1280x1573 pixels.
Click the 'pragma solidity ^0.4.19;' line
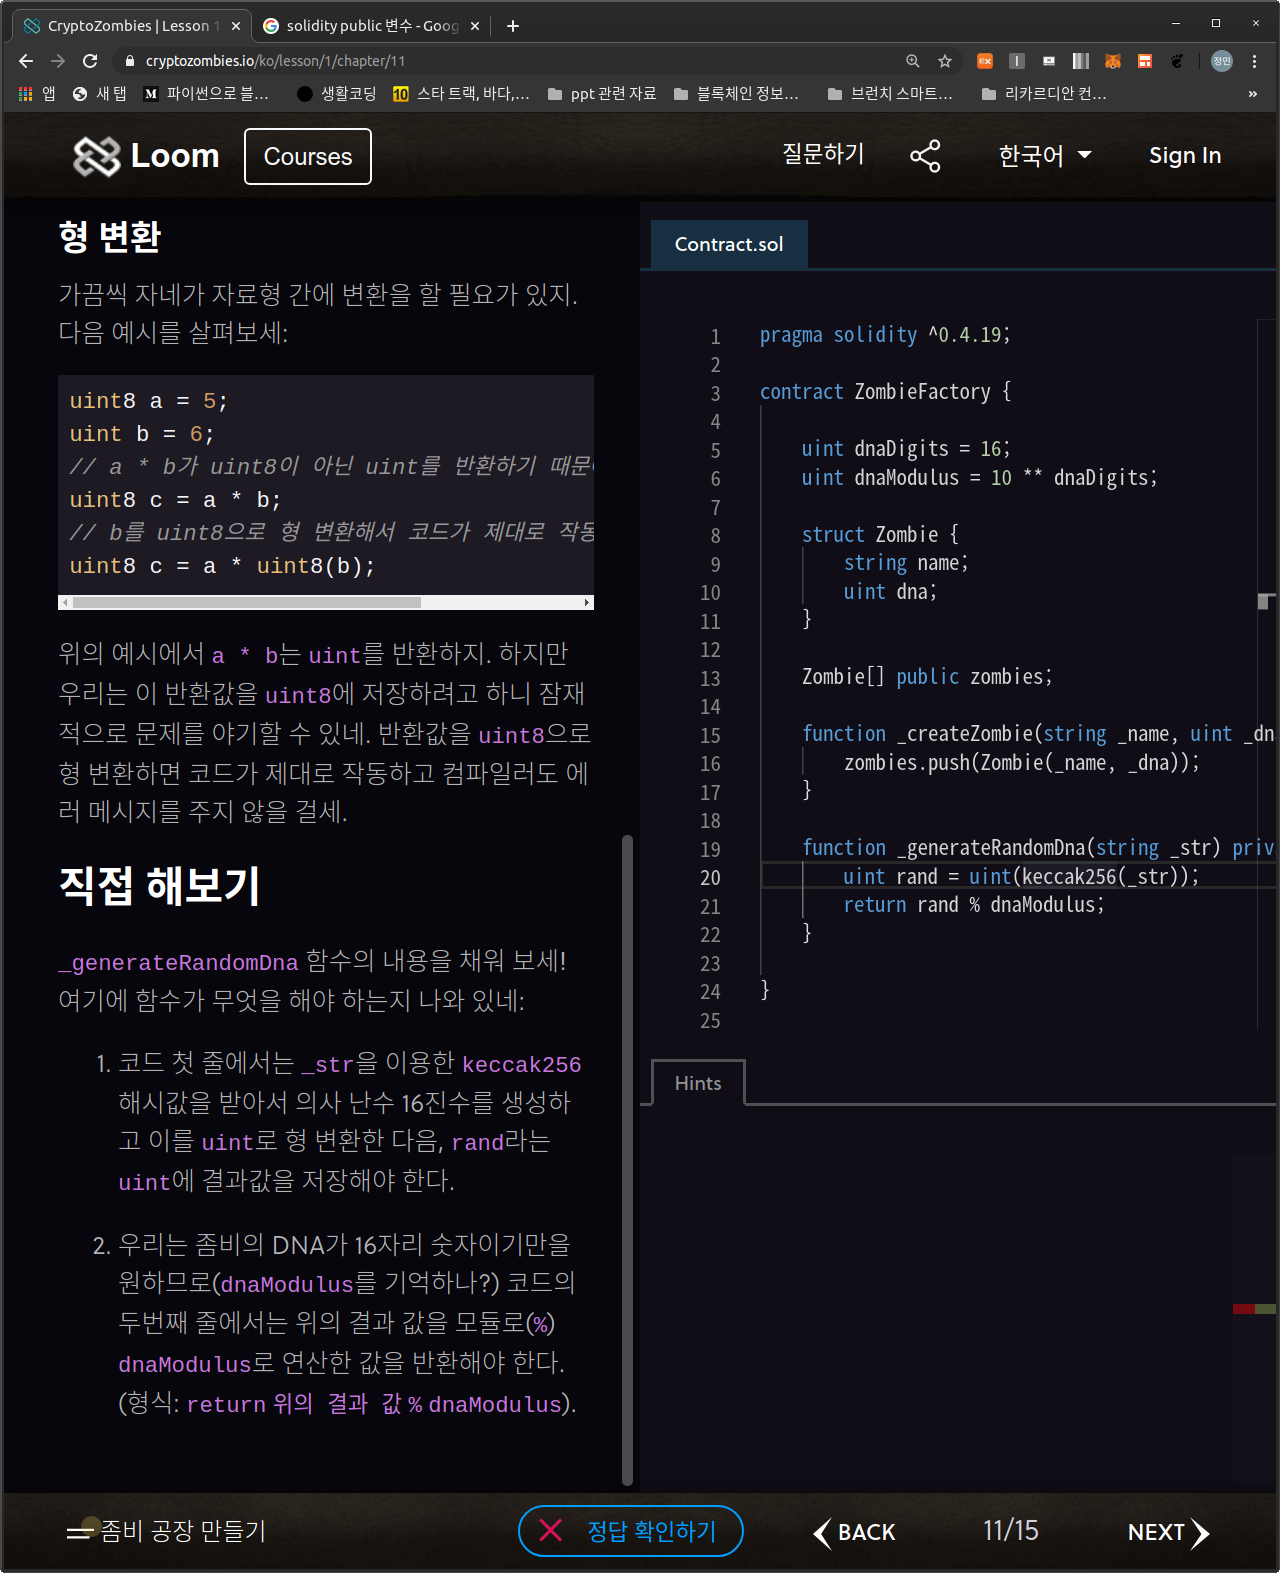pos(885,335)
